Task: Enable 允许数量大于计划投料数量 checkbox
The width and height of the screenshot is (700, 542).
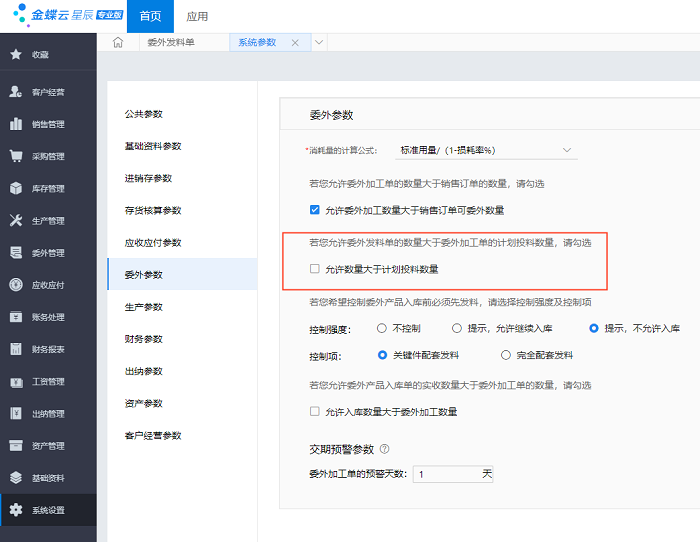Action: (x=315, y=269)
